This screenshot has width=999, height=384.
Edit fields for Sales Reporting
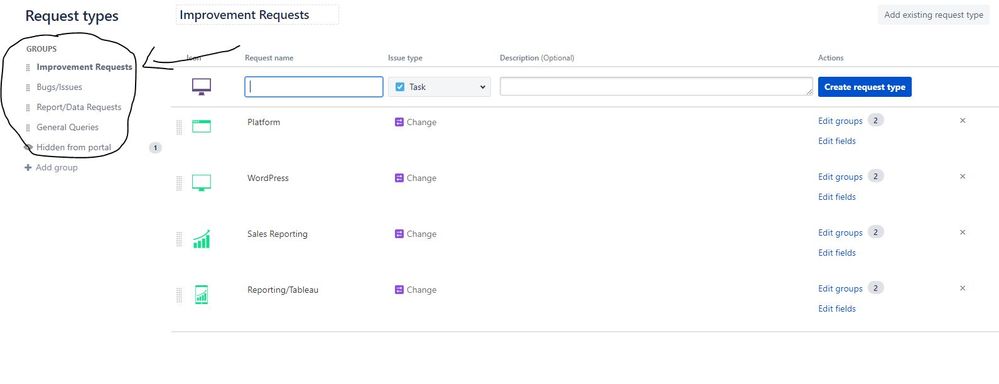click(837, 253)
